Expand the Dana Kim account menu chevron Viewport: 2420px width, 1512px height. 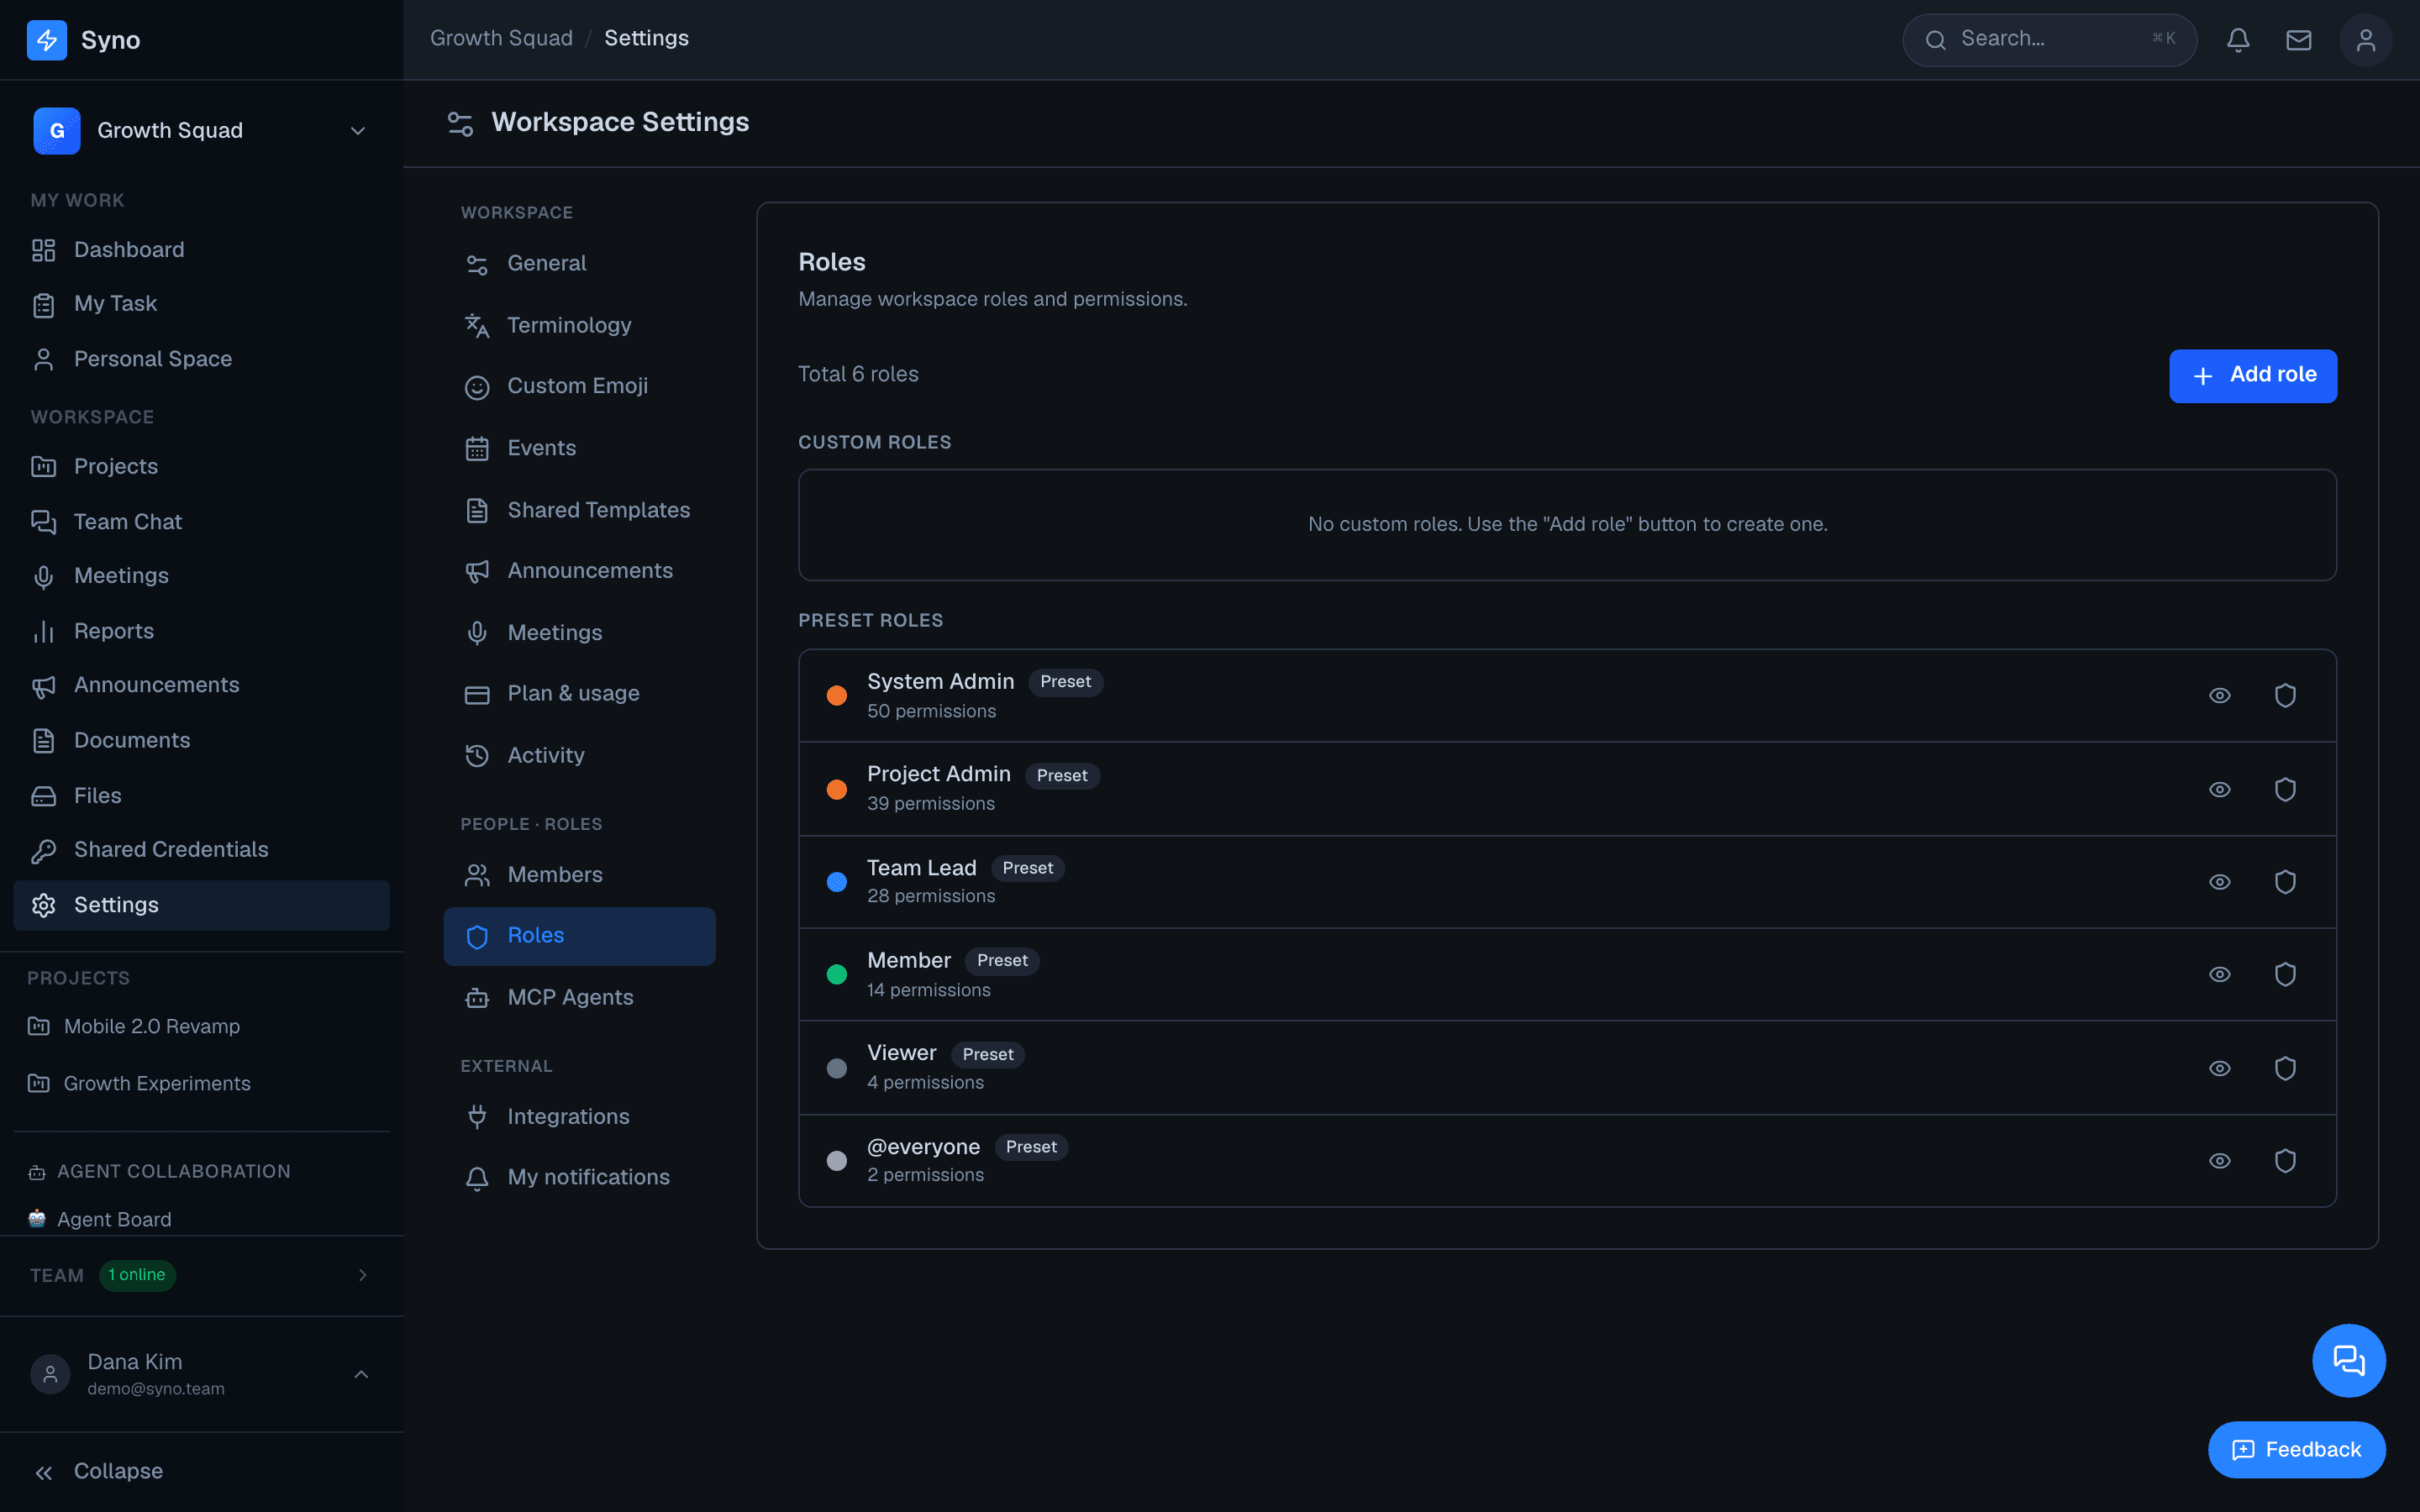(362, 1374)
